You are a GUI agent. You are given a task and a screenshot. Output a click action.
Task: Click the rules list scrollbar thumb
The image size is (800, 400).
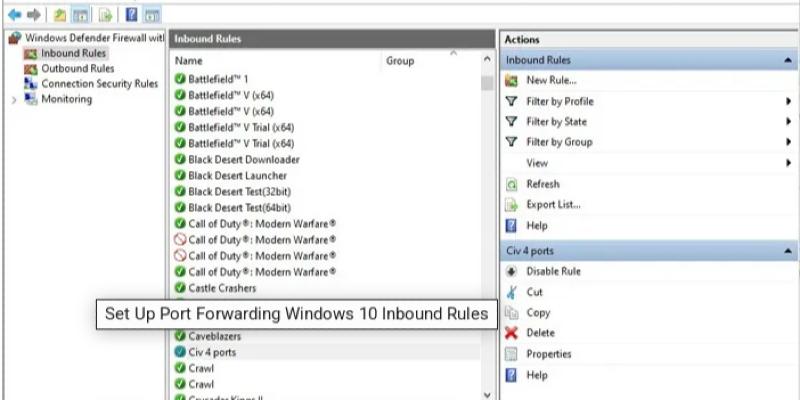pos(487,83)
